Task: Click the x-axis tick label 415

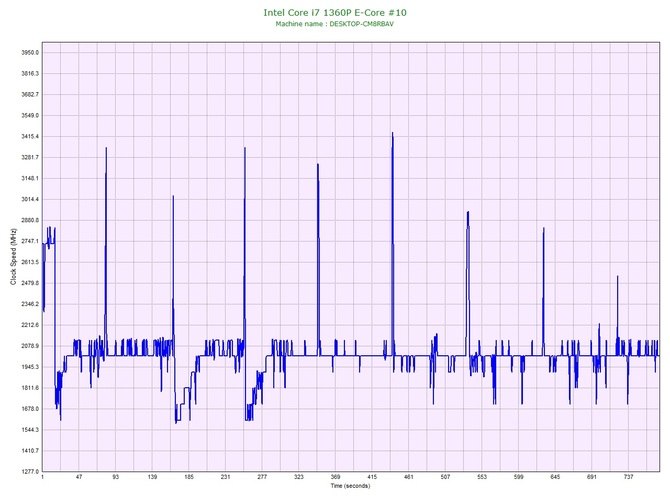Action: coord(372,477)
